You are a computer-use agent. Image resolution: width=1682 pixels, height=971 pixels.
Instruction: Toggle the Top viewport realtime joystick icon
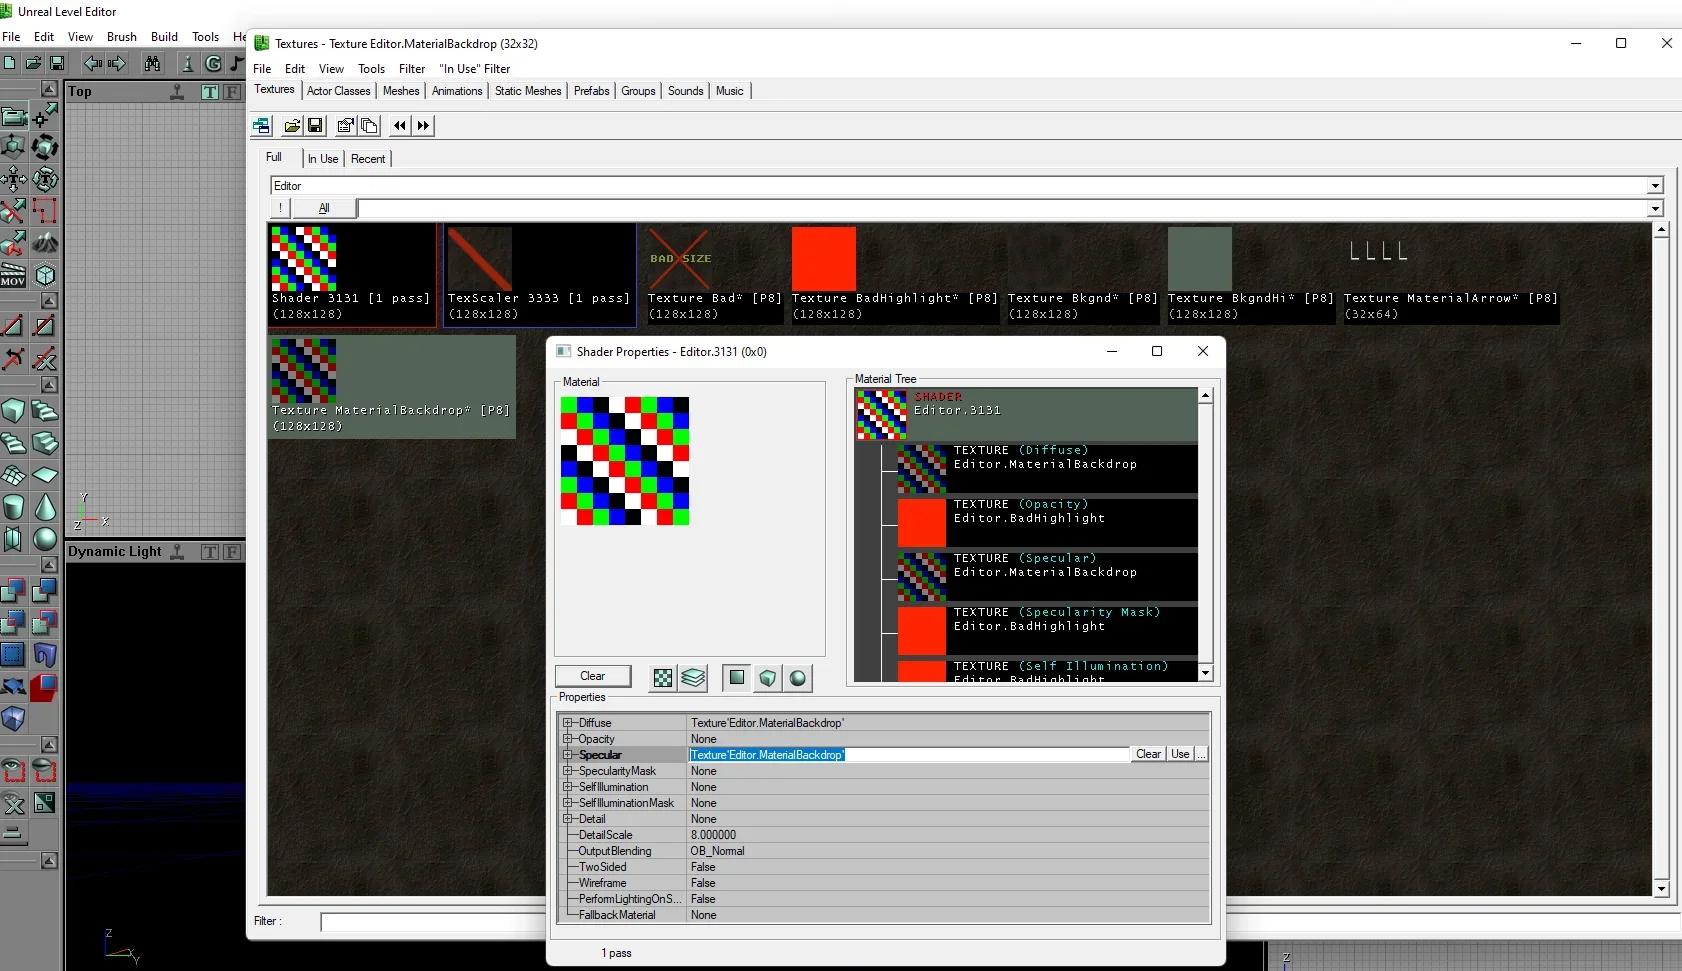coord(177,91)
